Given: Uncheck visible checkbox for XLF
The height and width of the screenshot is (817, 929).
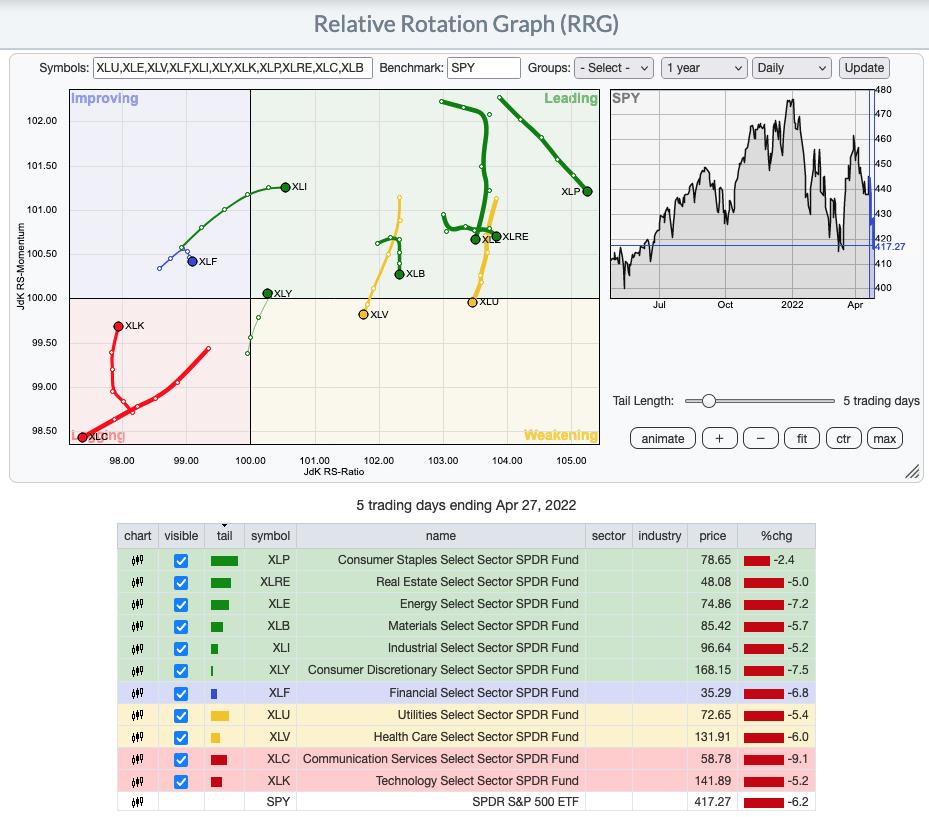Looking at the screenshot, I should (x=181, y=693).
